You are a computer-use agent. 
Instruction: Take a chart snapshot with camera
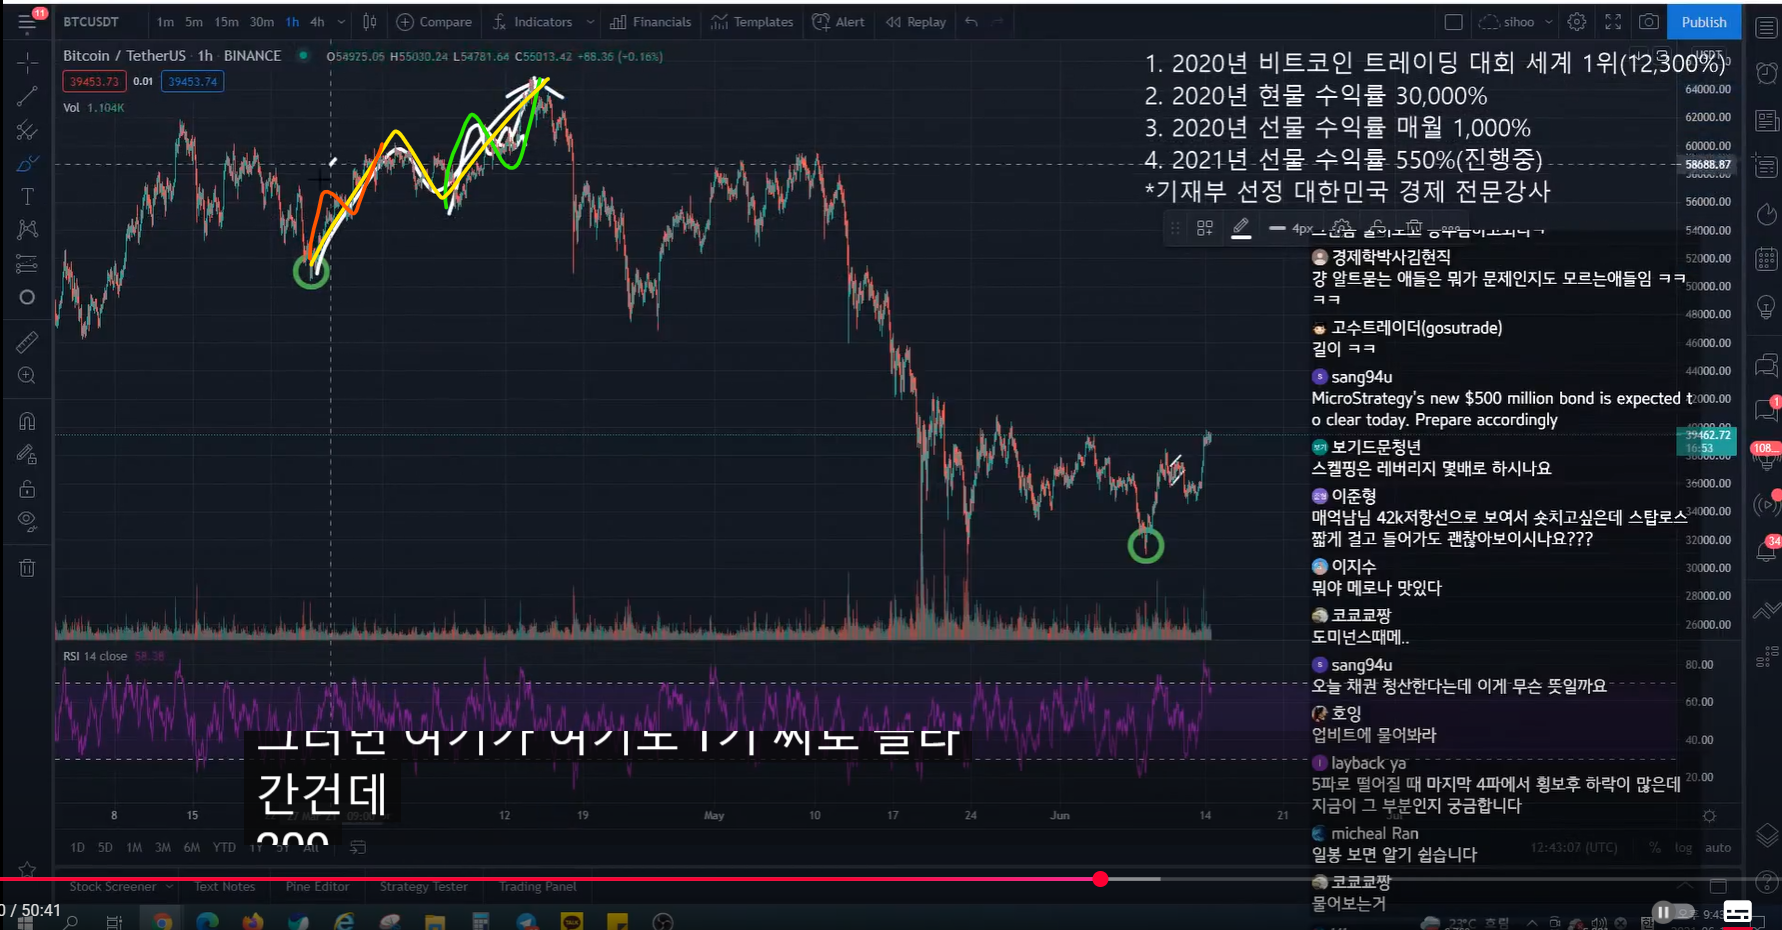pyautogui.click(x=1649, y=22)
